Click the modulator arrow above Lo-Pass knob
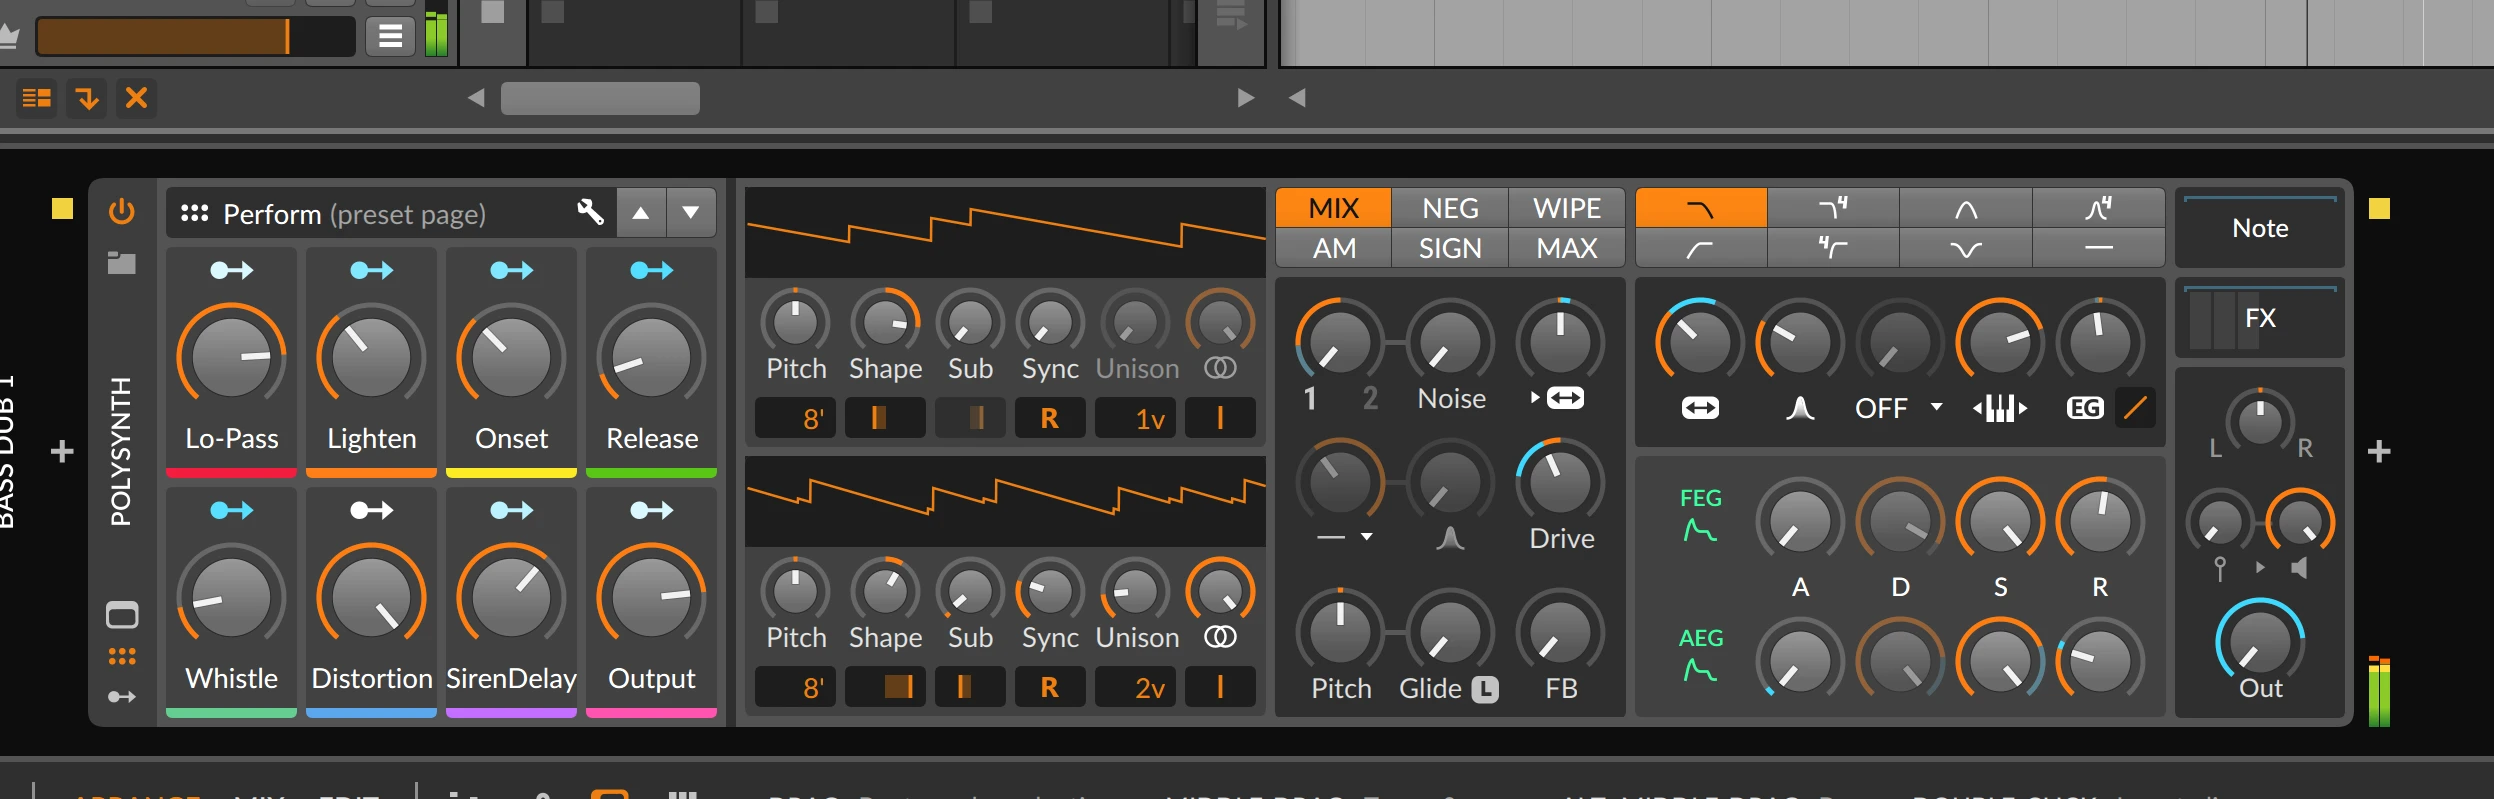This screenshot has height=799, width=2494. pos(231,270)
